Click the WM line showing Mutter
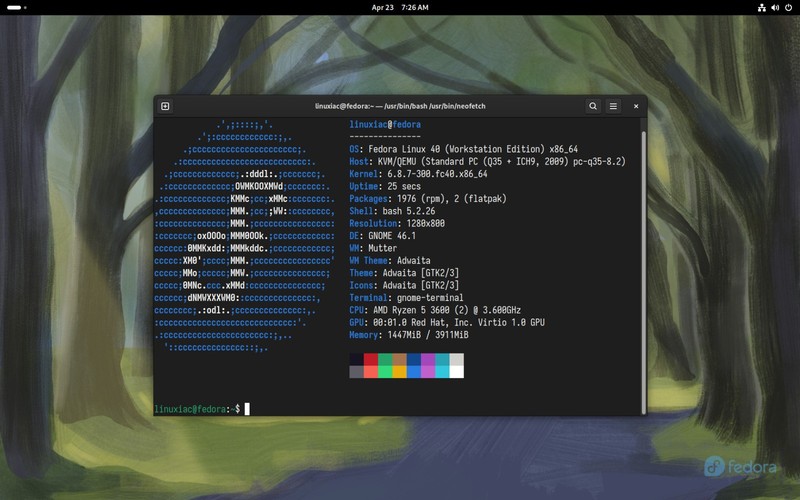 click(373, 248)
